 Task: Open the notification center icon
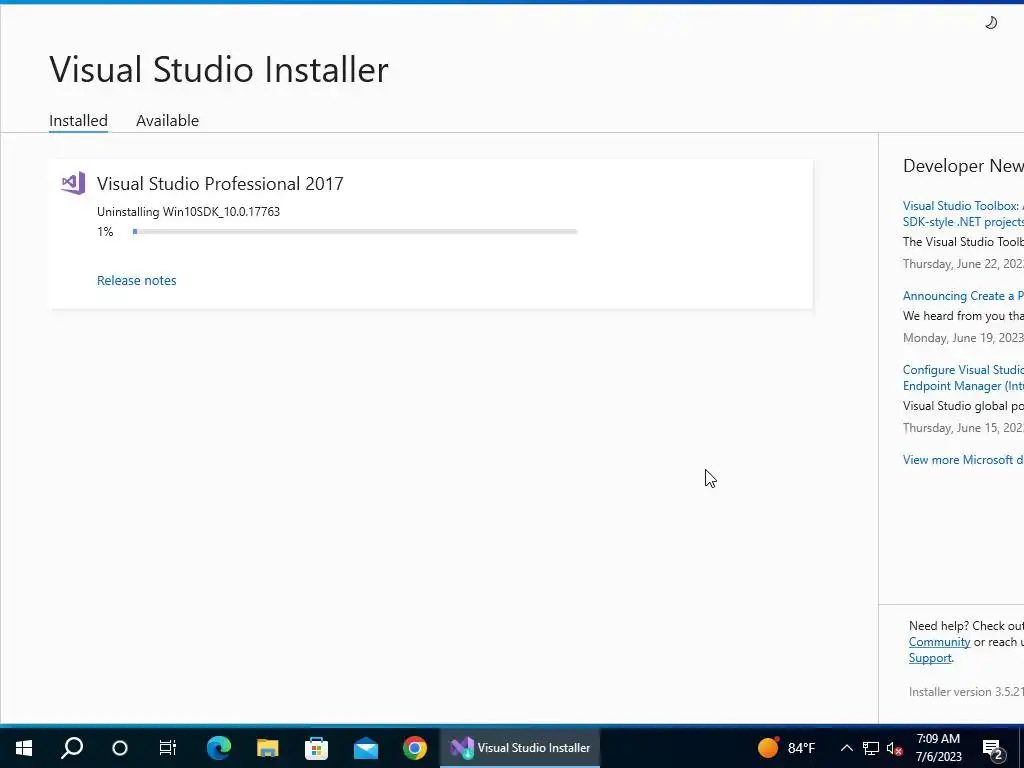tap(993, 749)
